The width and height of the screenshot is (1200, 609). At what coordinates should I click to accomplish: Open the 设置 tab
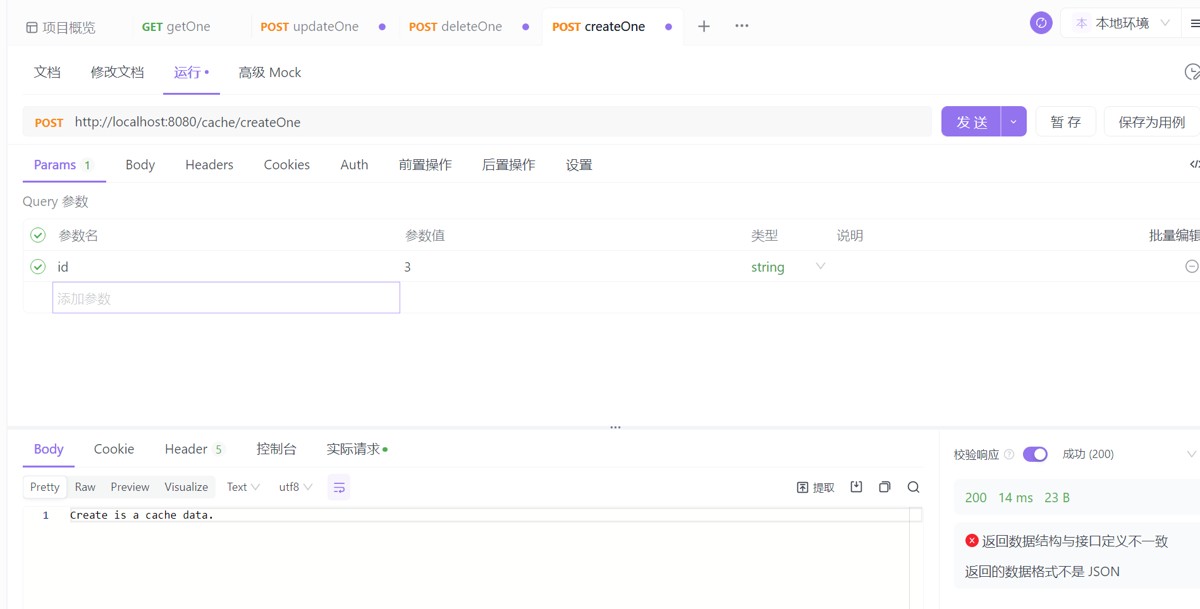point(579,165)
